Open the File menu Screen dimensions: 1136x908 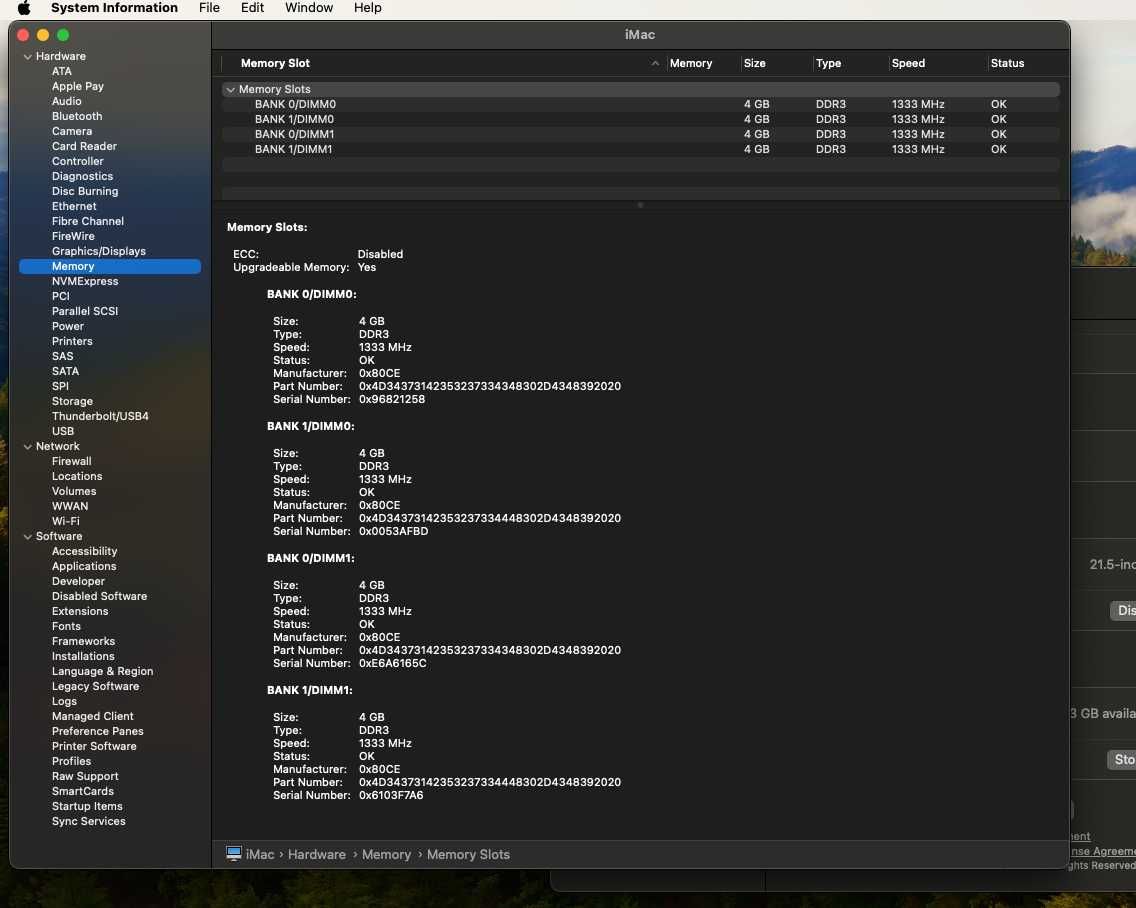point(209,8)
